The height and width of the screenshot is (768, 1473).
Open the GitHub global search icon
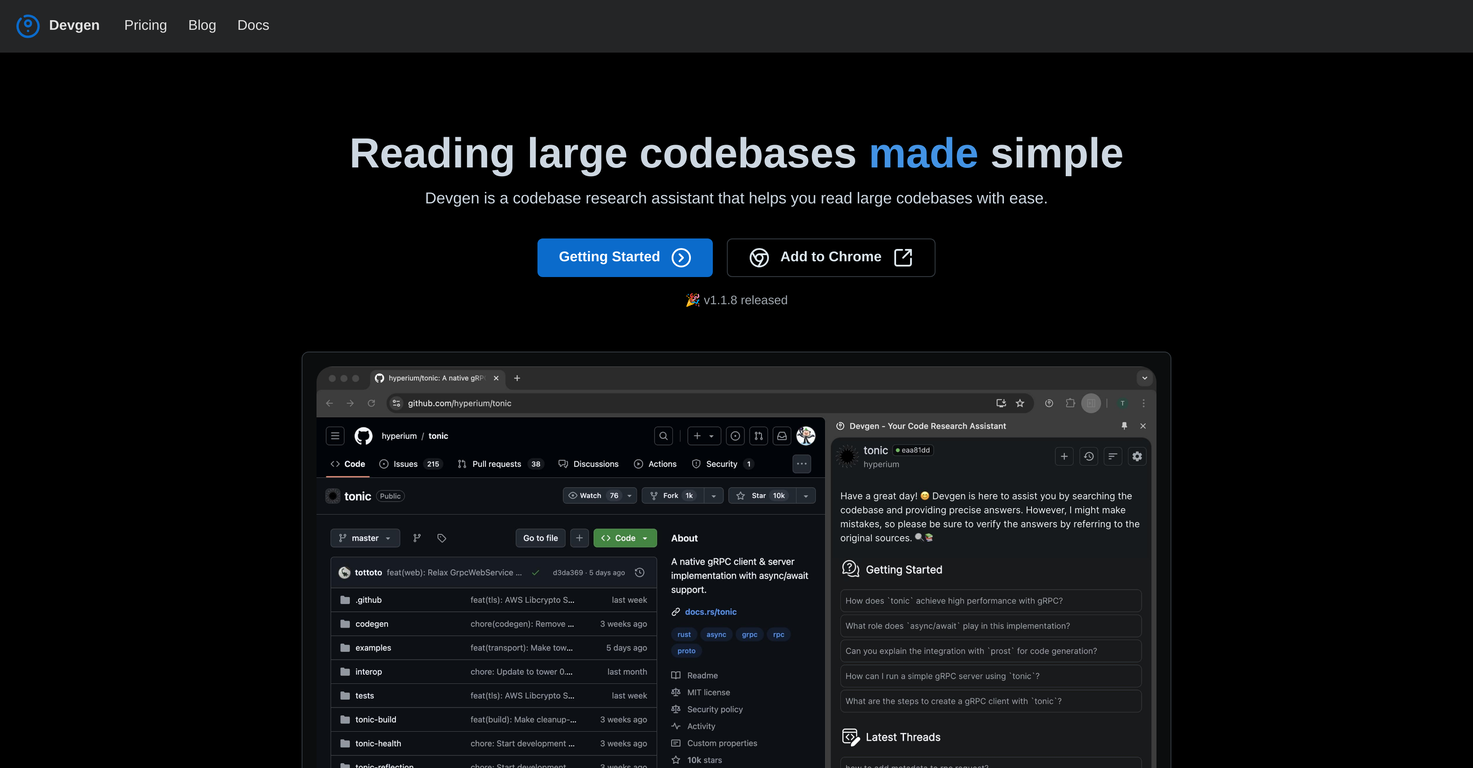point(663,435)
